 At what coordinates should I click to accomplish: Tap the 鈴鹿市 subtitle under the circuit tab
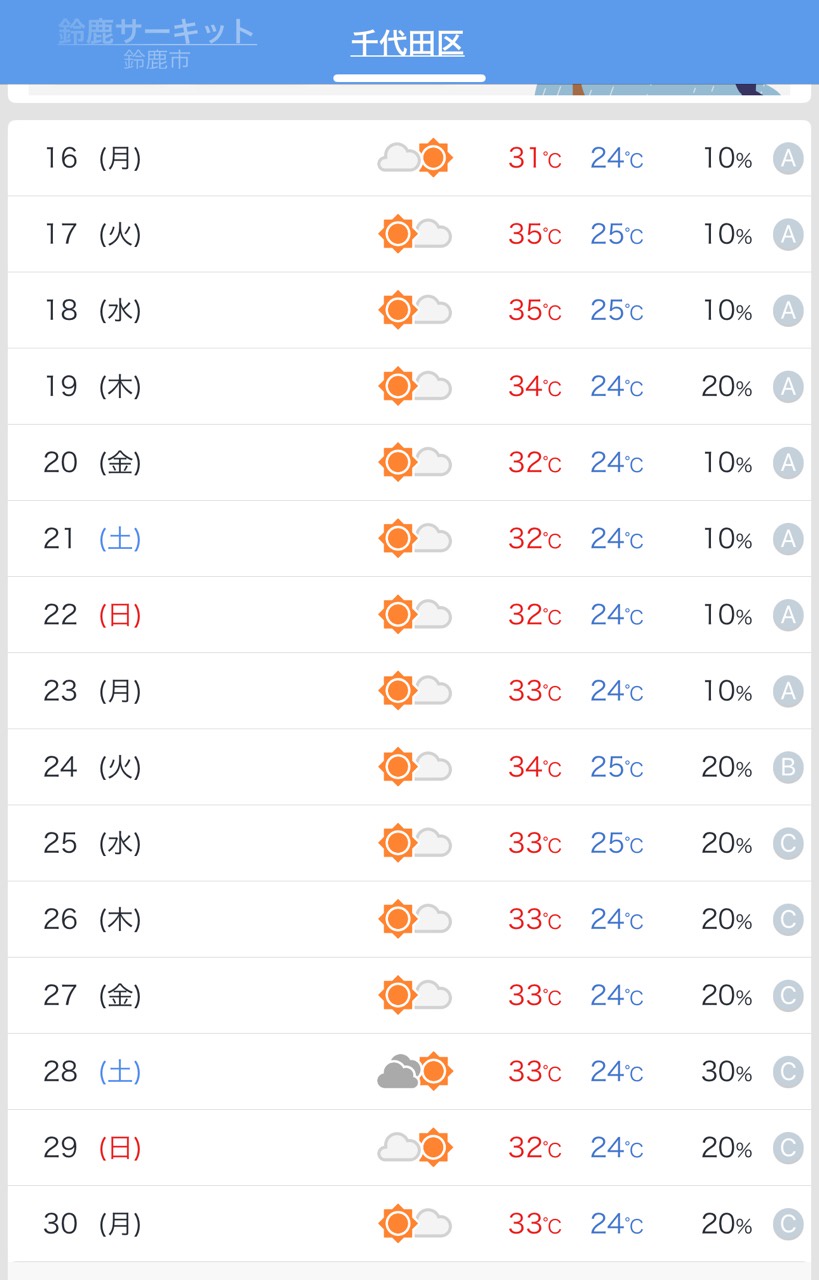click(157, 61)
